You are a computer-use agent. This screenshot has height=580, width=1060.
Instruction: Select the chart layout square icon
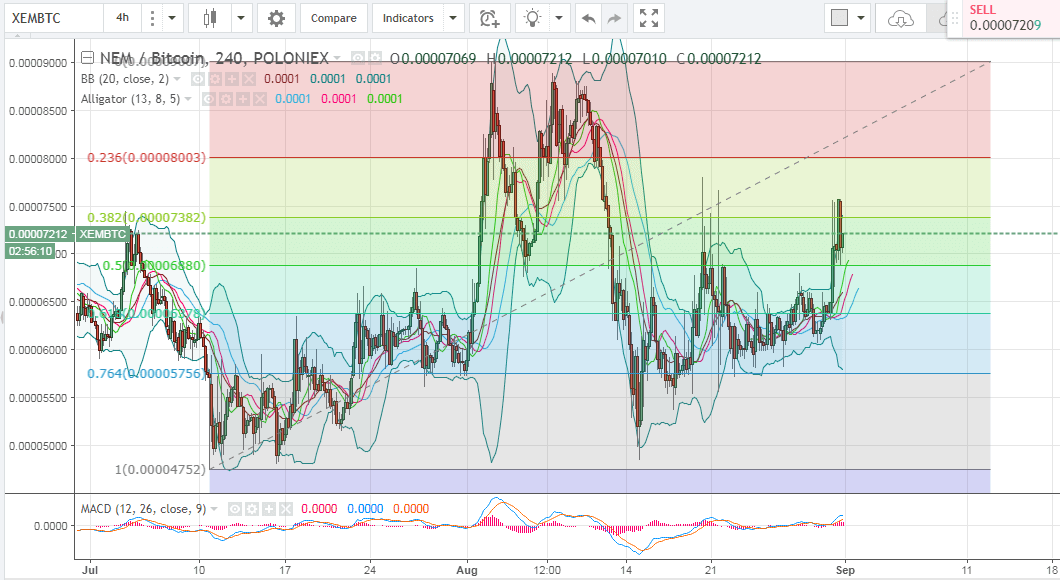coord(839,18)
